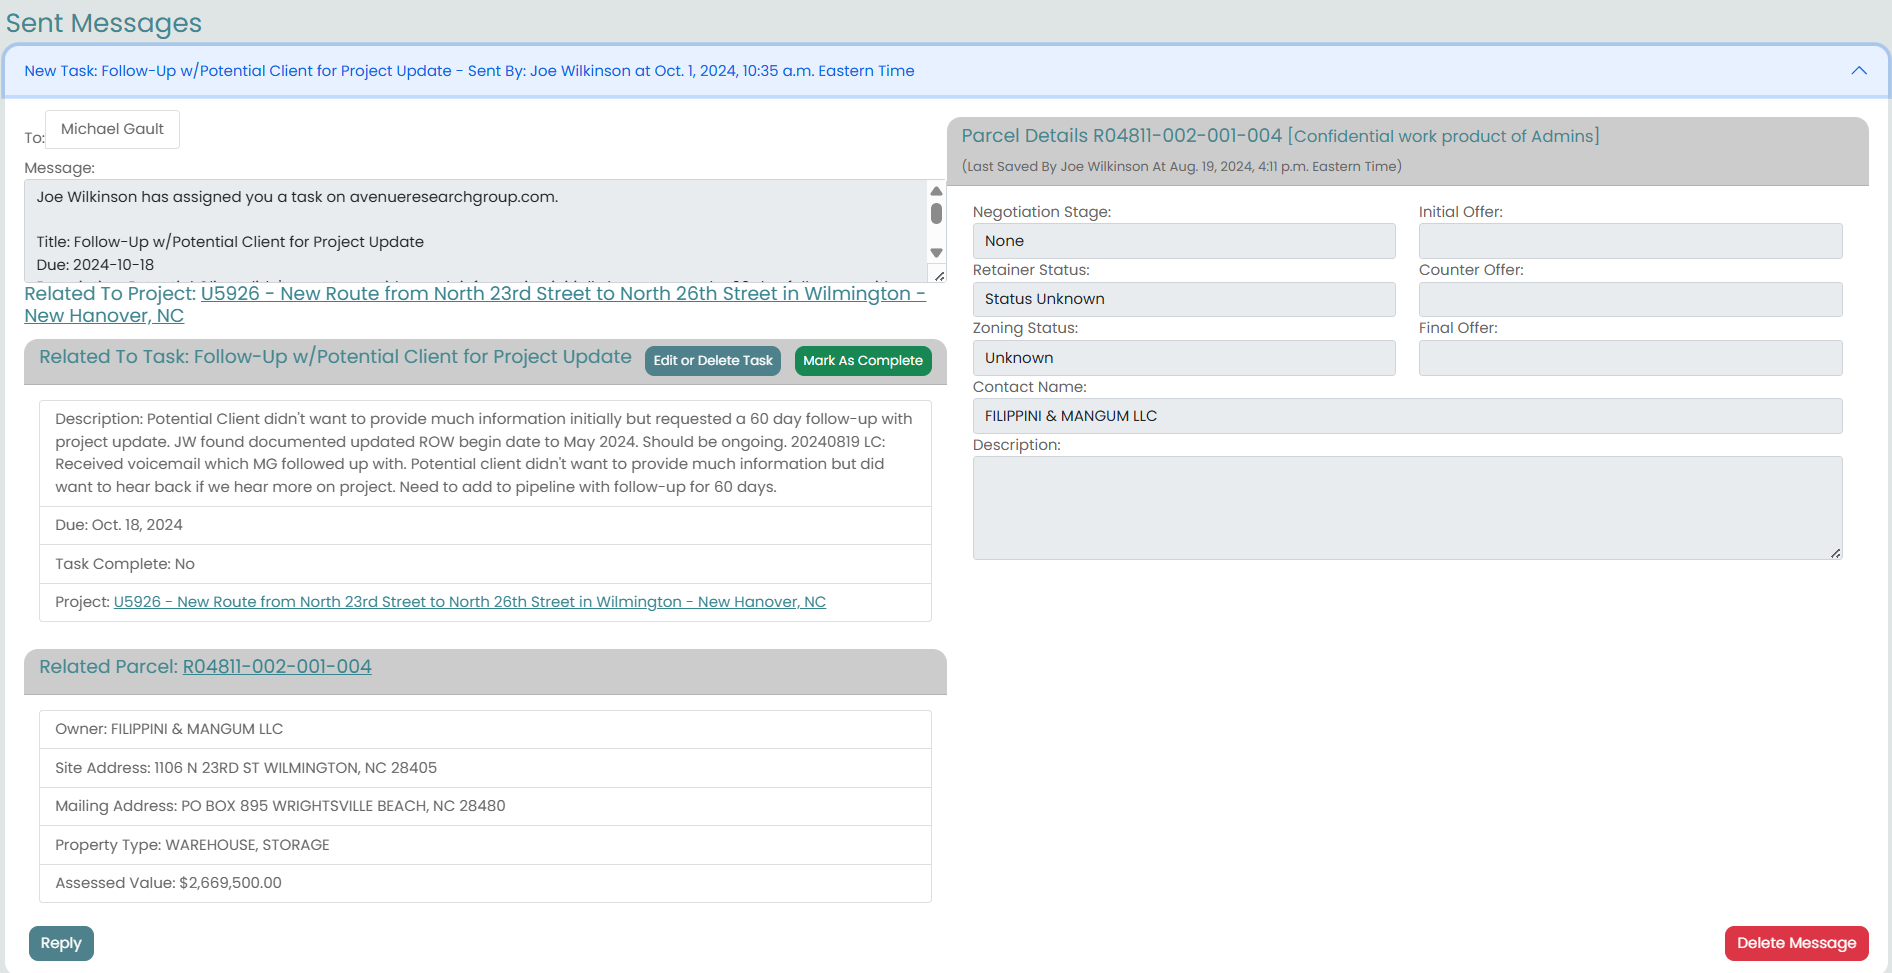Collapse the sent message chevron icon

tap(1859, 71)
